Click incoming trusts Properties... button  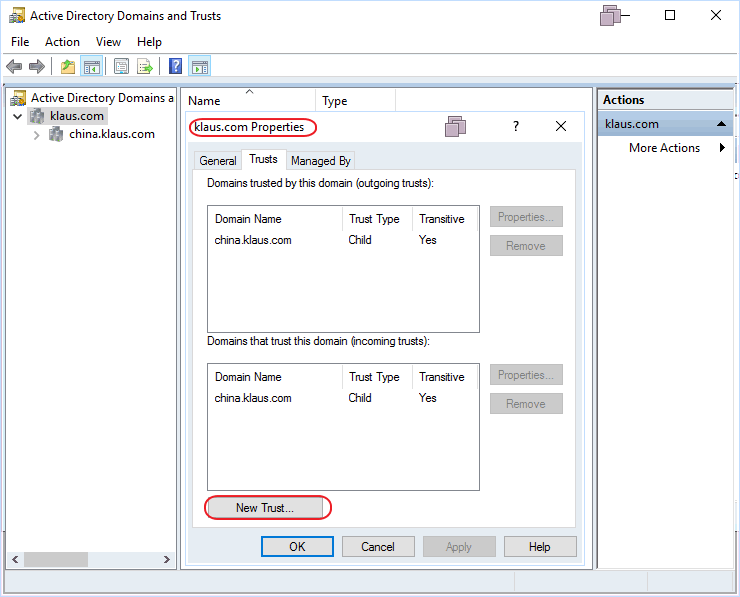(526, 375)
